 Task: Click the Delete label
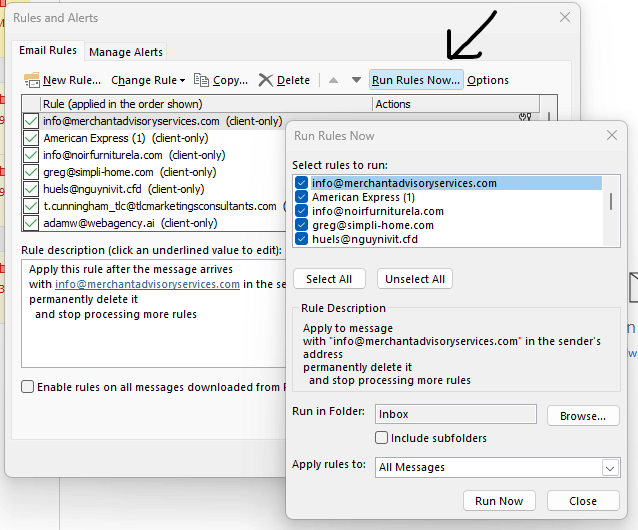pyautogui.click(x=293, y=80)
